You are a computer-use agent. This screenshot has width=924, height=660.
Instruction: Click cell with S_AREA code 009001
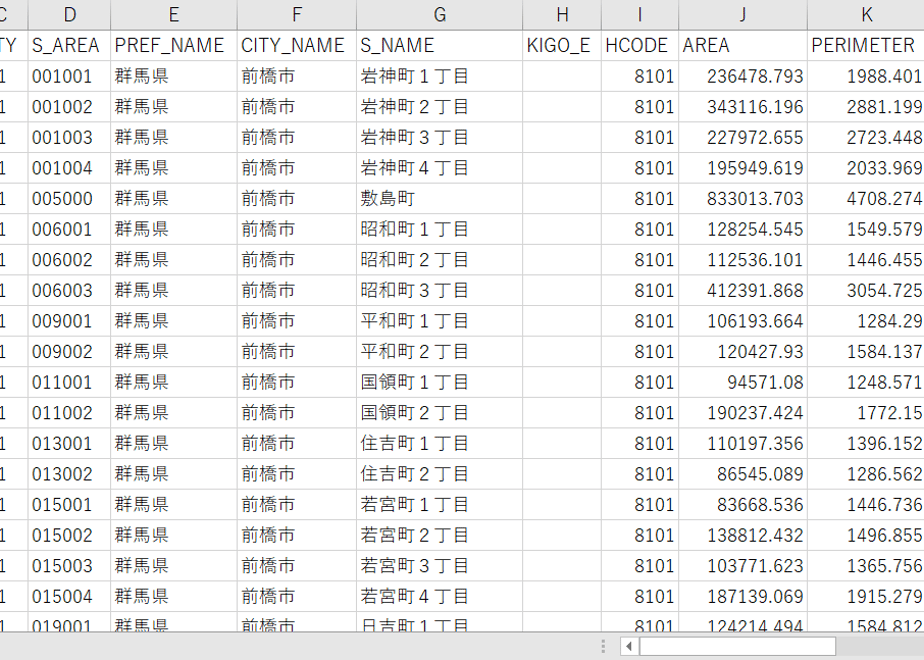(x=70, y=321)
